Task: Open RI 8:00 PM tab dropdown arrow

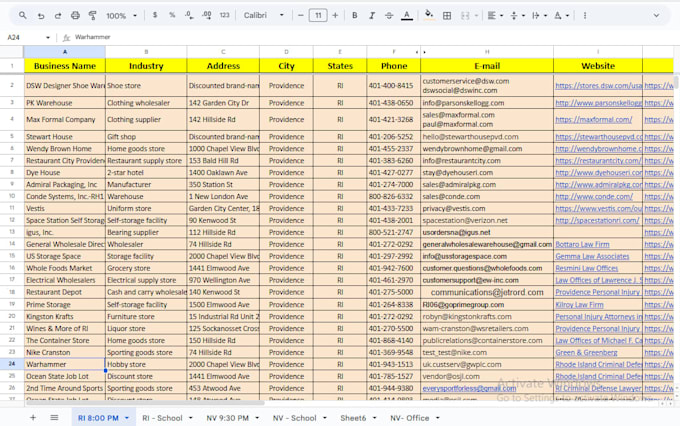Action: 127,418
